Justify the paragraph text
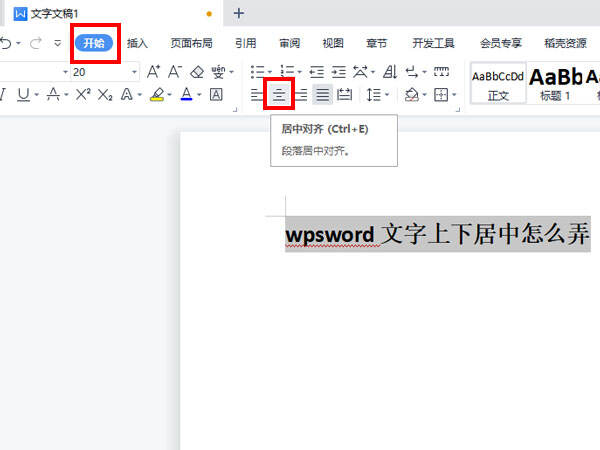This screenshot has height=450, width=600. pos(323,95)
